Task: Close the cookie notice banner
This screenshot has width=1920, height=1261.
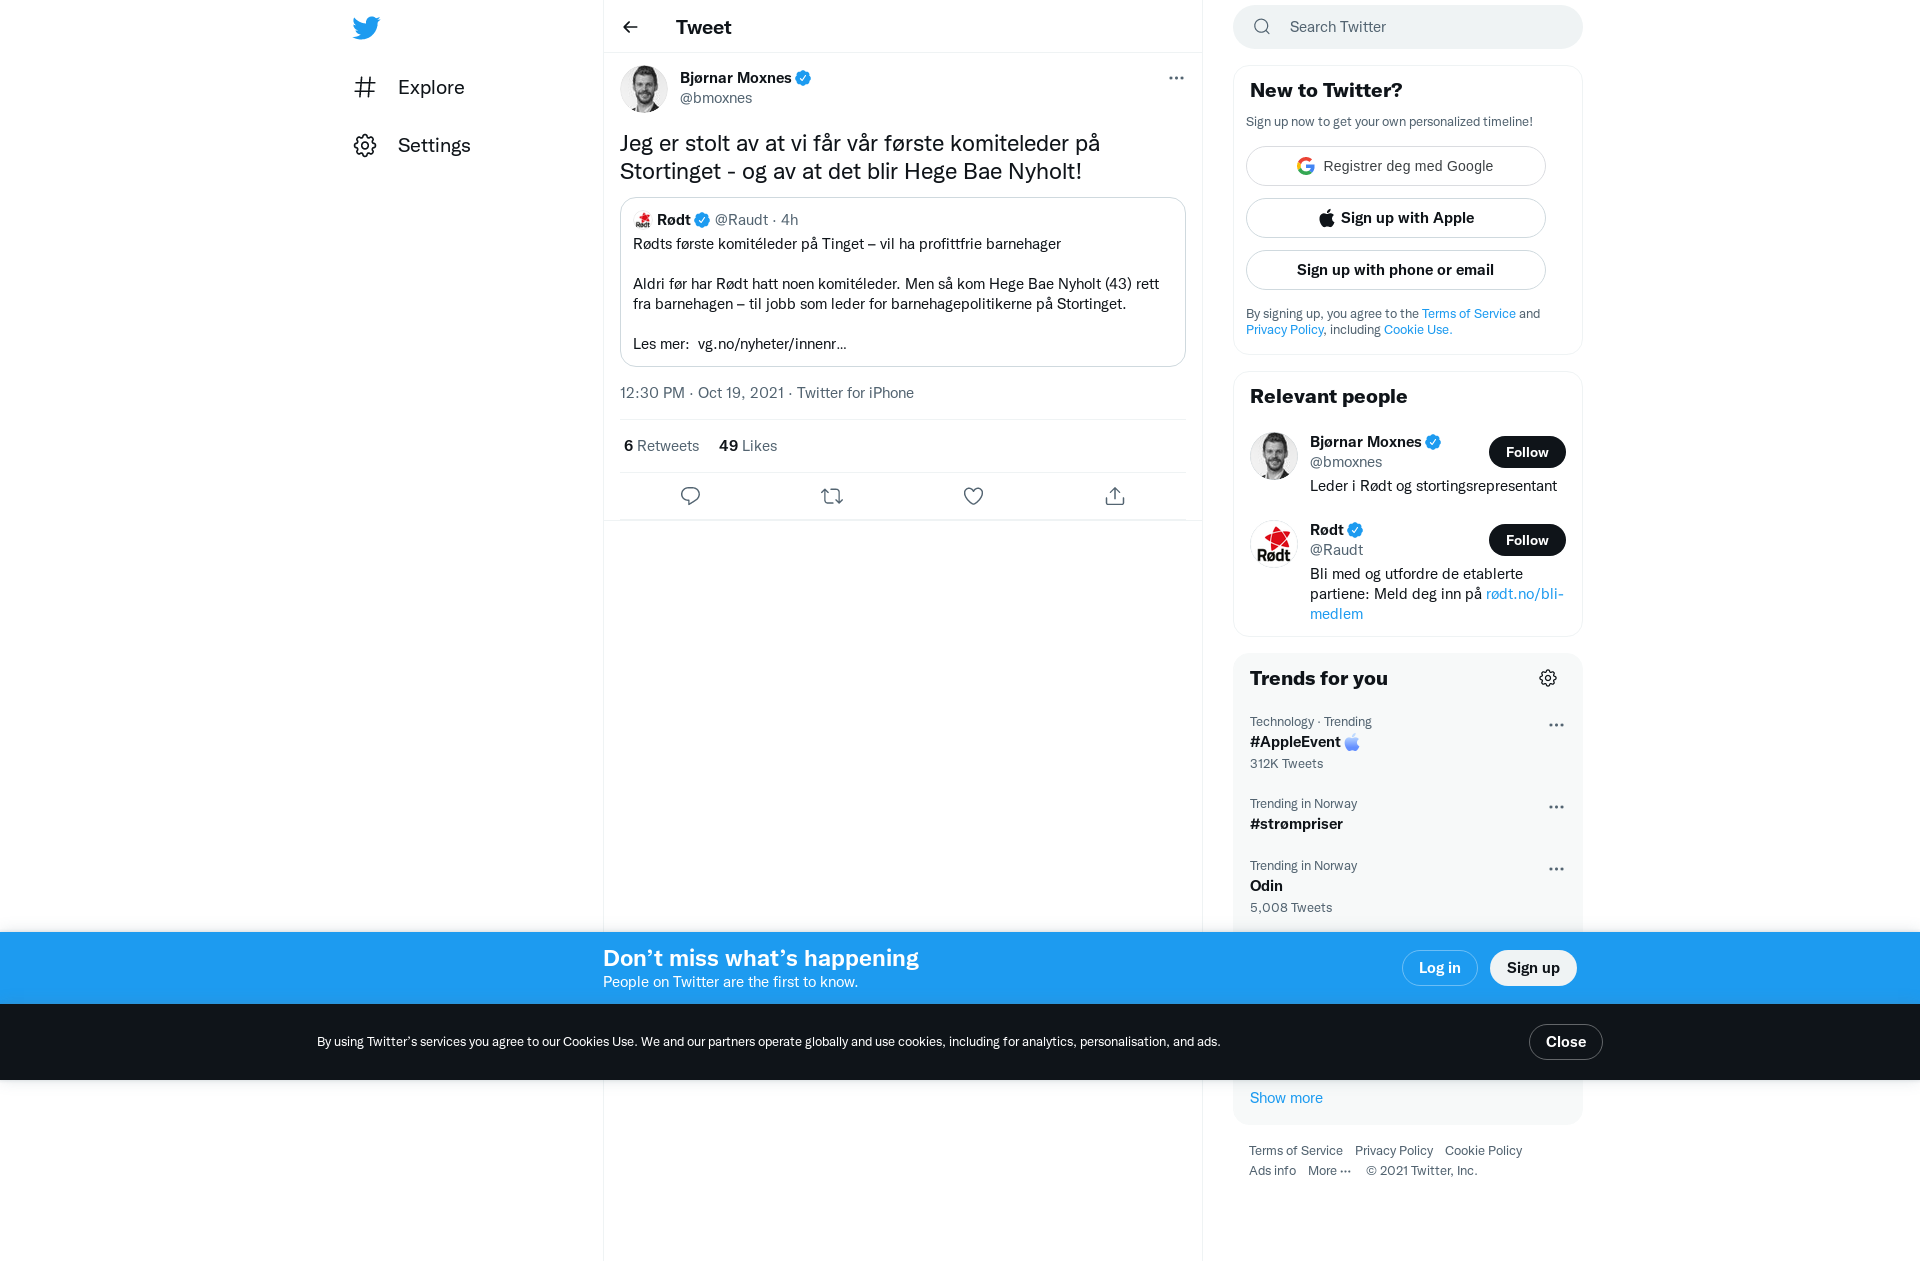Action: 1565,1042
